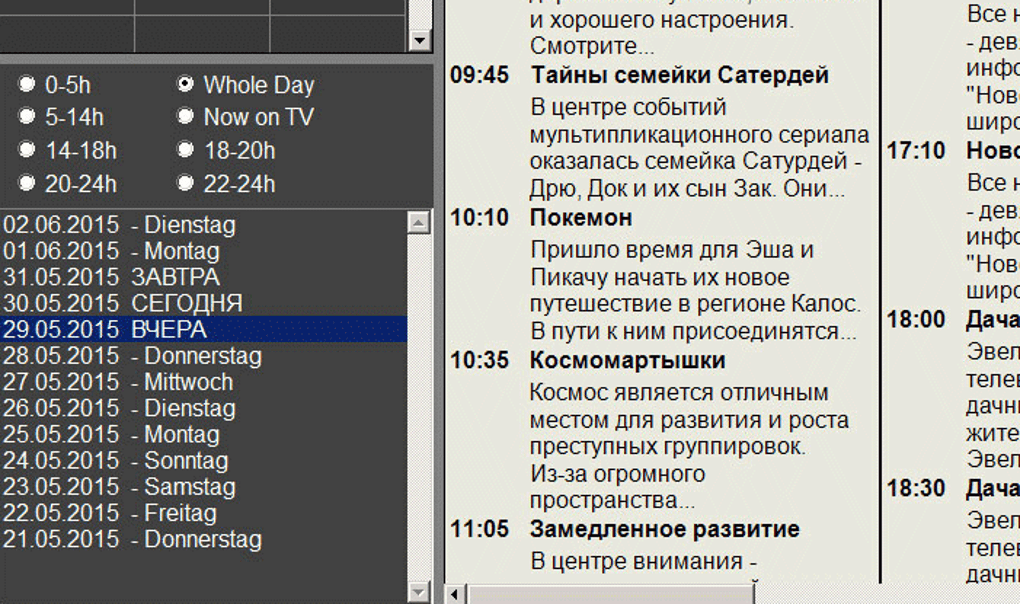Screen dimensions: 1020x604
Task: Select date 30.05.2015 СЕГОДНЯ
Action: click(204, 303)
